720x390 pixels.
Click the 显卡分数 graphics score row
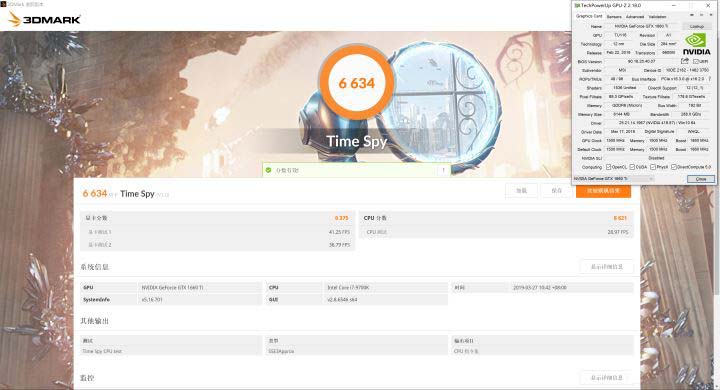pyautogui.click(x=217, y=218)
